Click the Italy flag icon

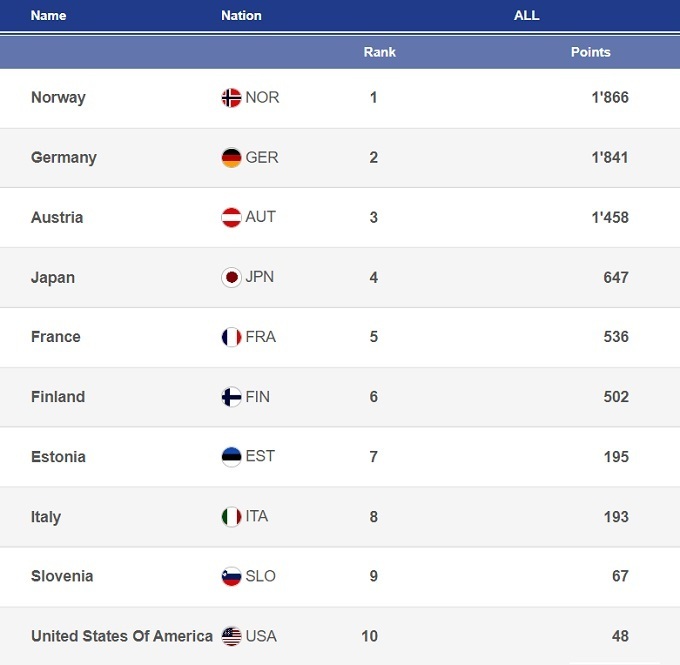coord(231,517)
